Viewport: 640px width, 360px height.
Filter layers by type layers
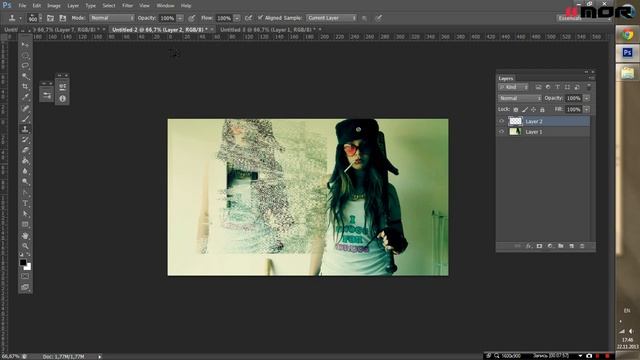(x=558, y=87)
